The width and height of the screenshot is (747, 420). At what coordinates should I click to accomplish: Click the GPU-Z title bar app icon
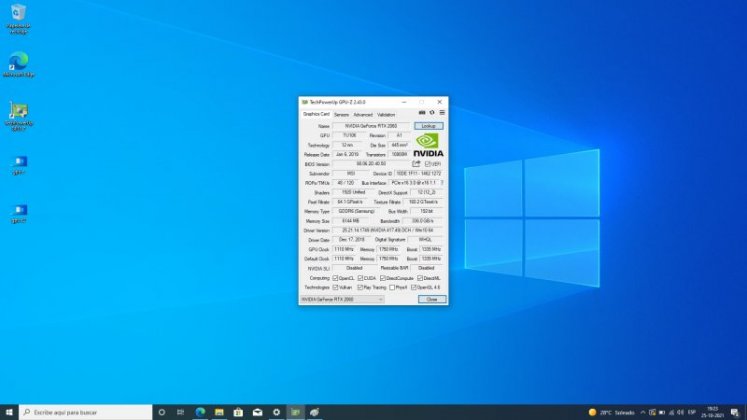pos(304,102)
